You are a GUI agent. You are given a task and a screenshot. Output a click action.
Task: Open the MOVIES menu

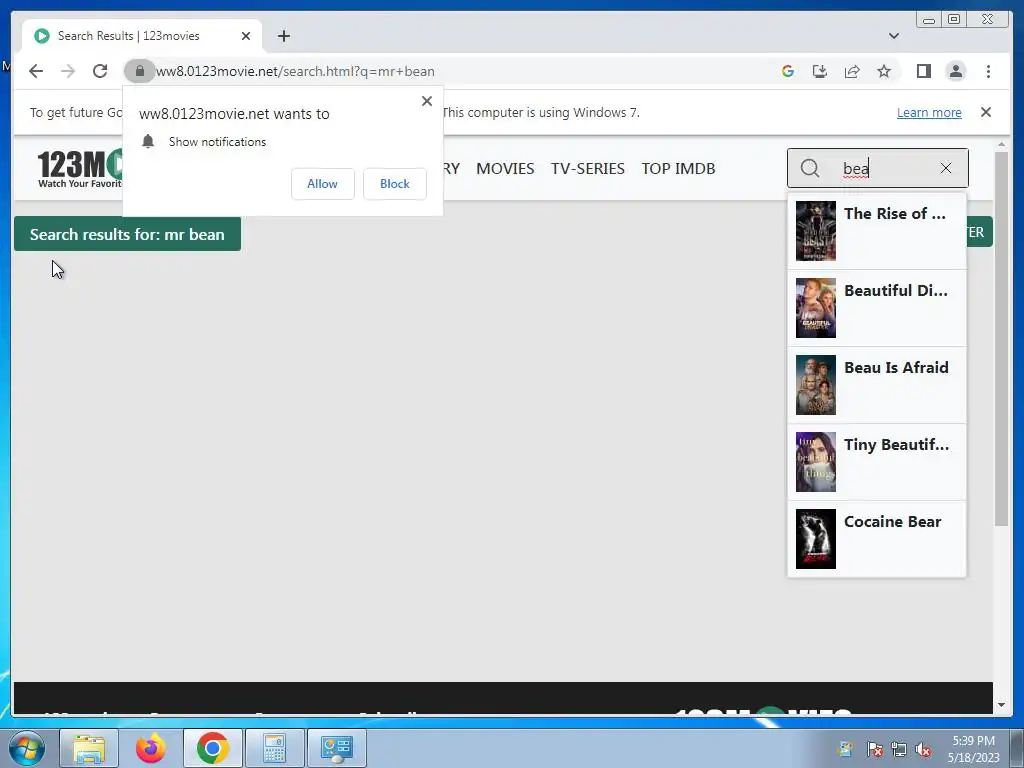click(x=505, y=168)
